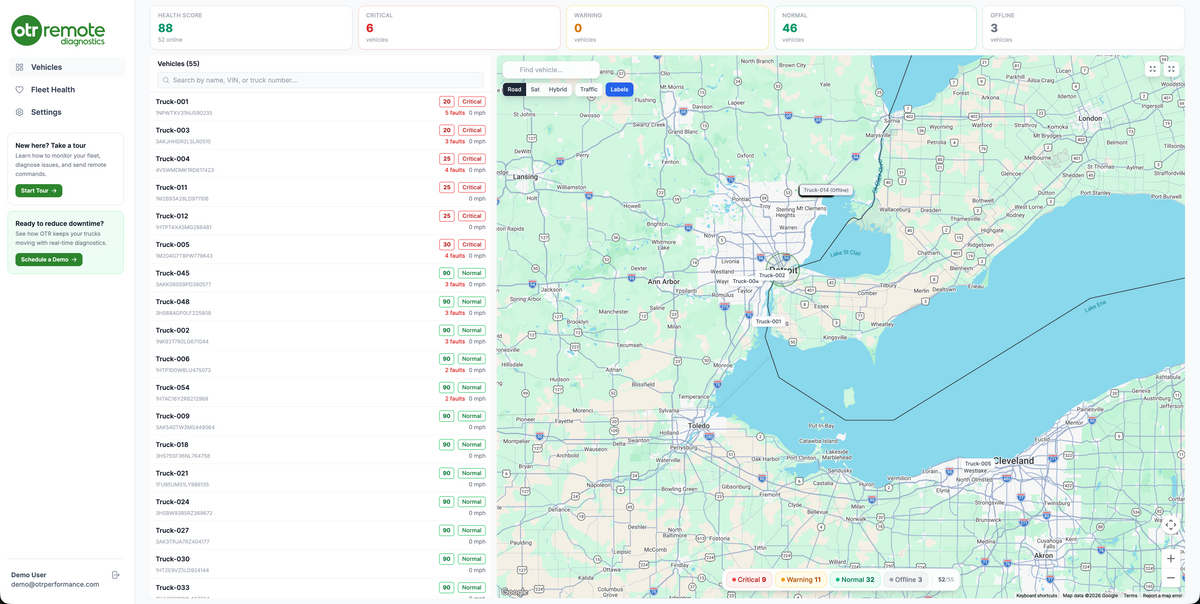This screenshot has height=604, width=1200.
Task: Select the Truck-018 vehicle row
Action: (320, 449)
